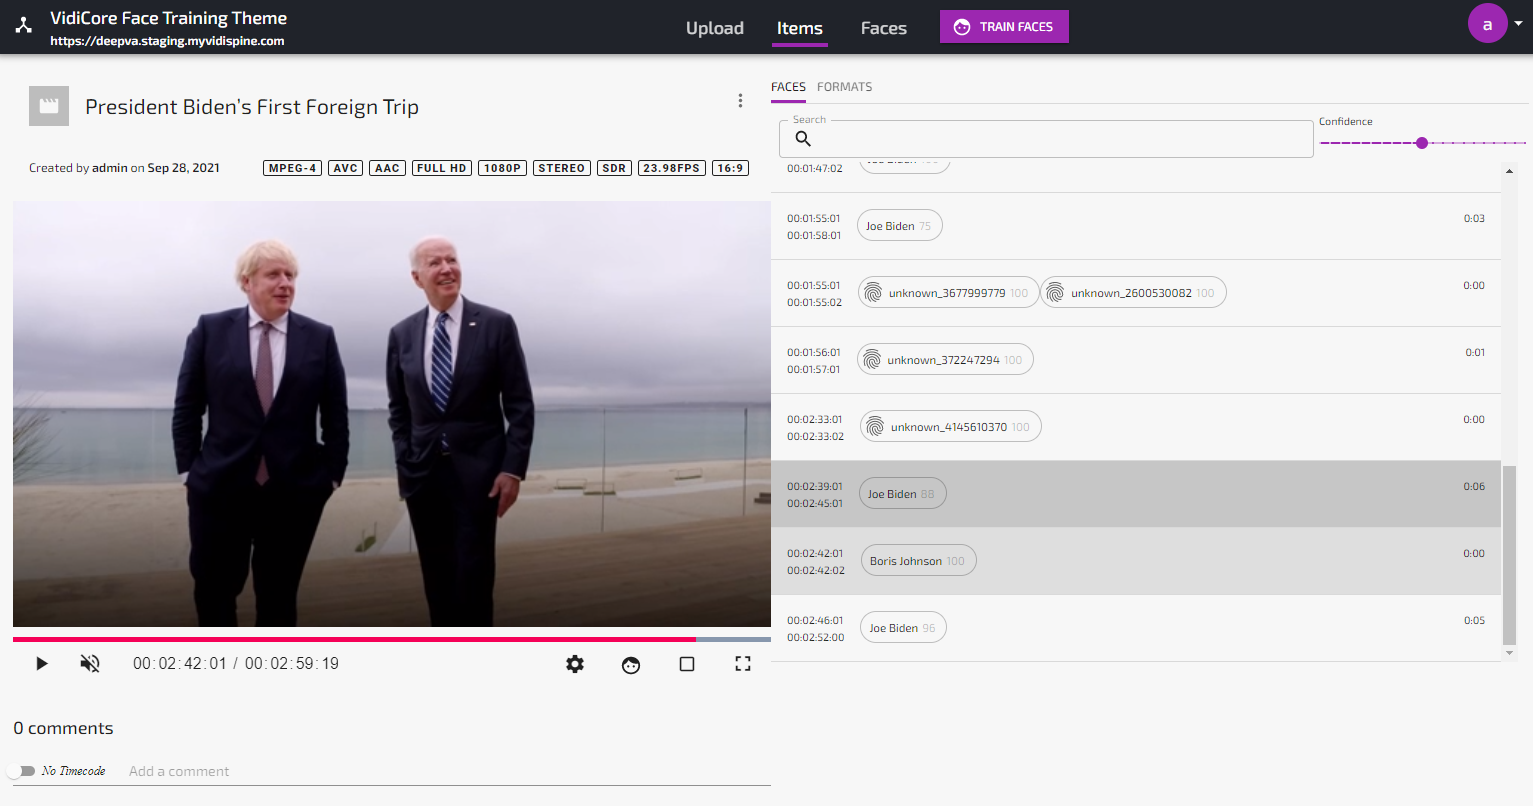Enter fullscreen mode
Screen dimensions: 1533x806
(x=743, y=664)
